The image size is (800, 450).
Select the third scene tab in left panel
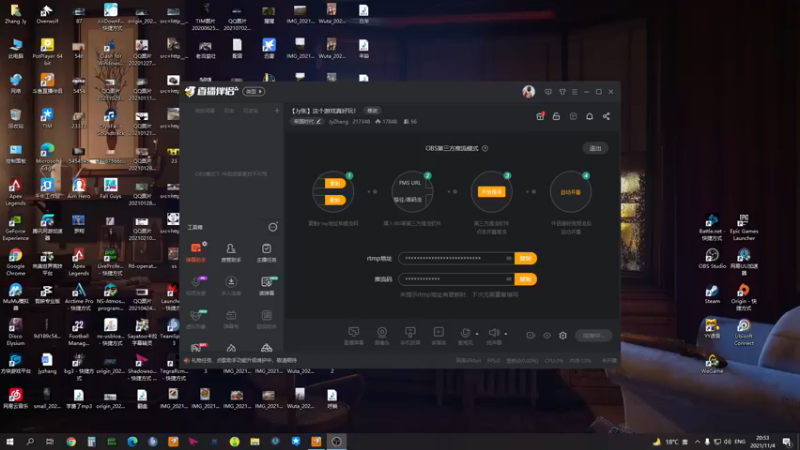(x=251, y=111)
